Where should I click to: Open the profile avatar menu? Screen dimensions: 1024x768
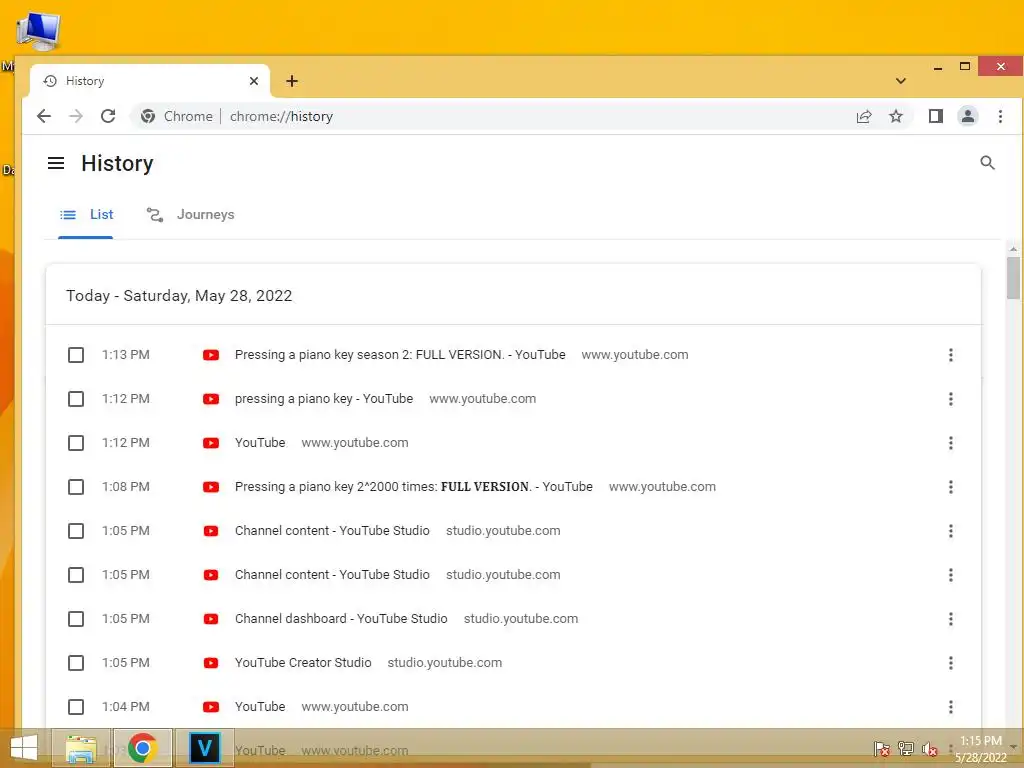click(x=967, y=116)
